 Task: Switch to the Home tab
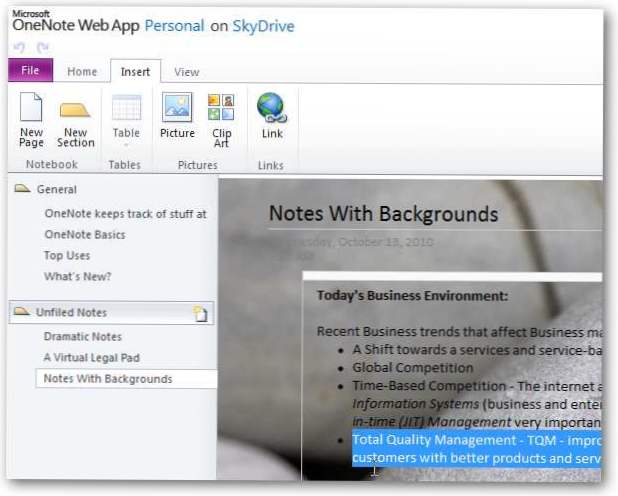click(x=82, y=72)
